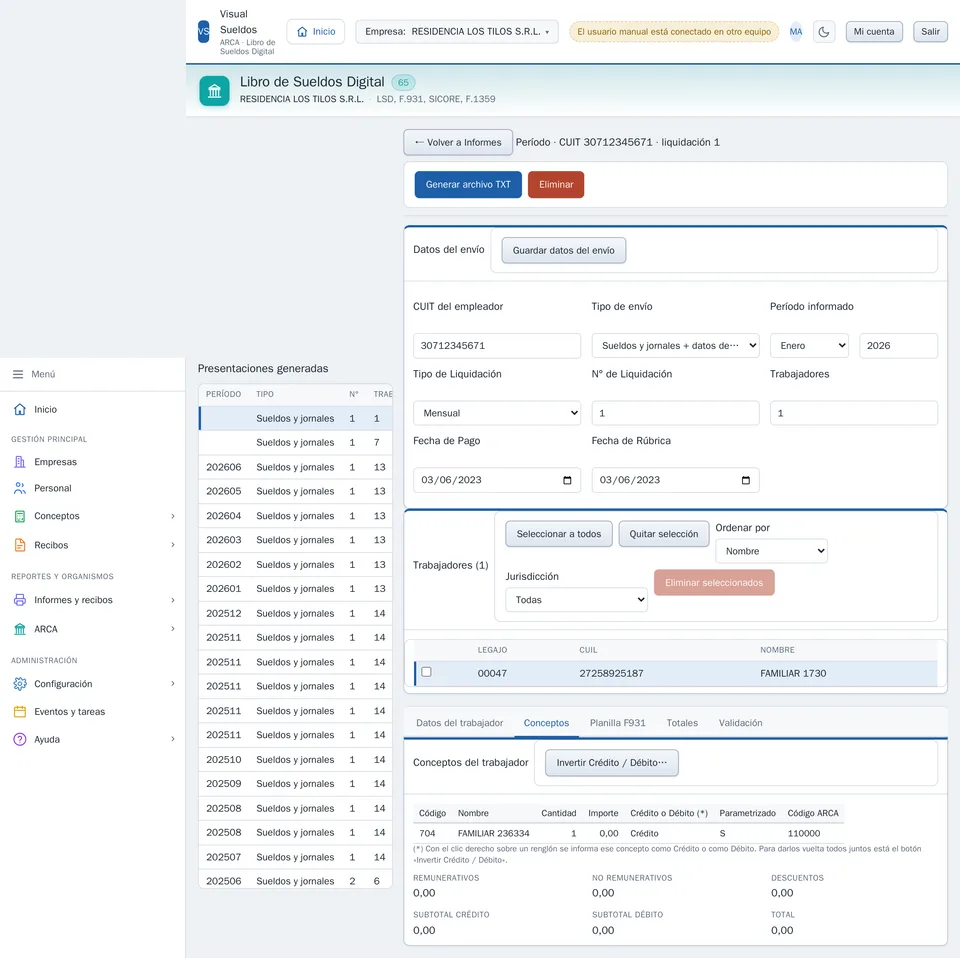
Task: Click the Recibos document icon in sidebar
Action: pos(20,545)
